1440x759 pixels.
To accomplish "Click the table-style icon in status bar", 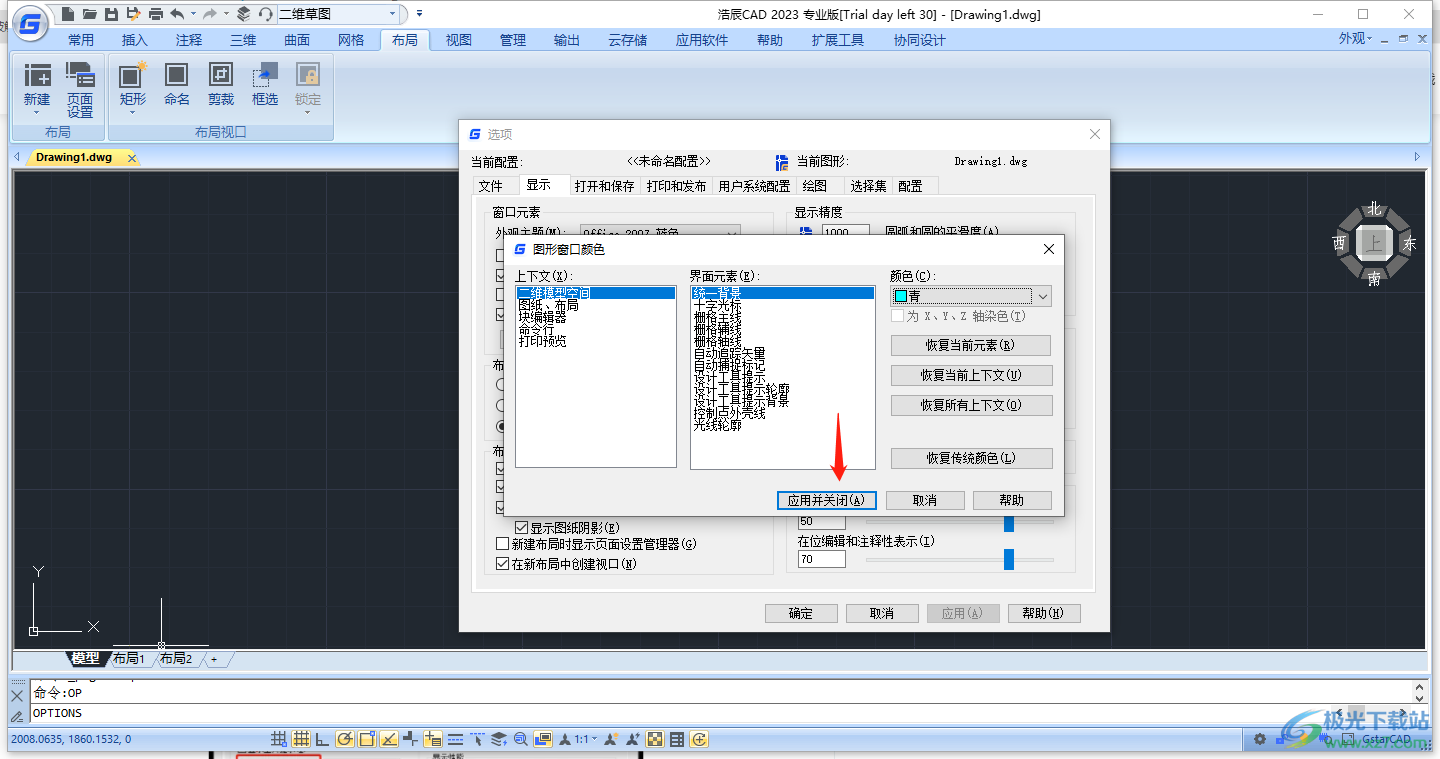I will pyautogui.click(x=677, y=739).
